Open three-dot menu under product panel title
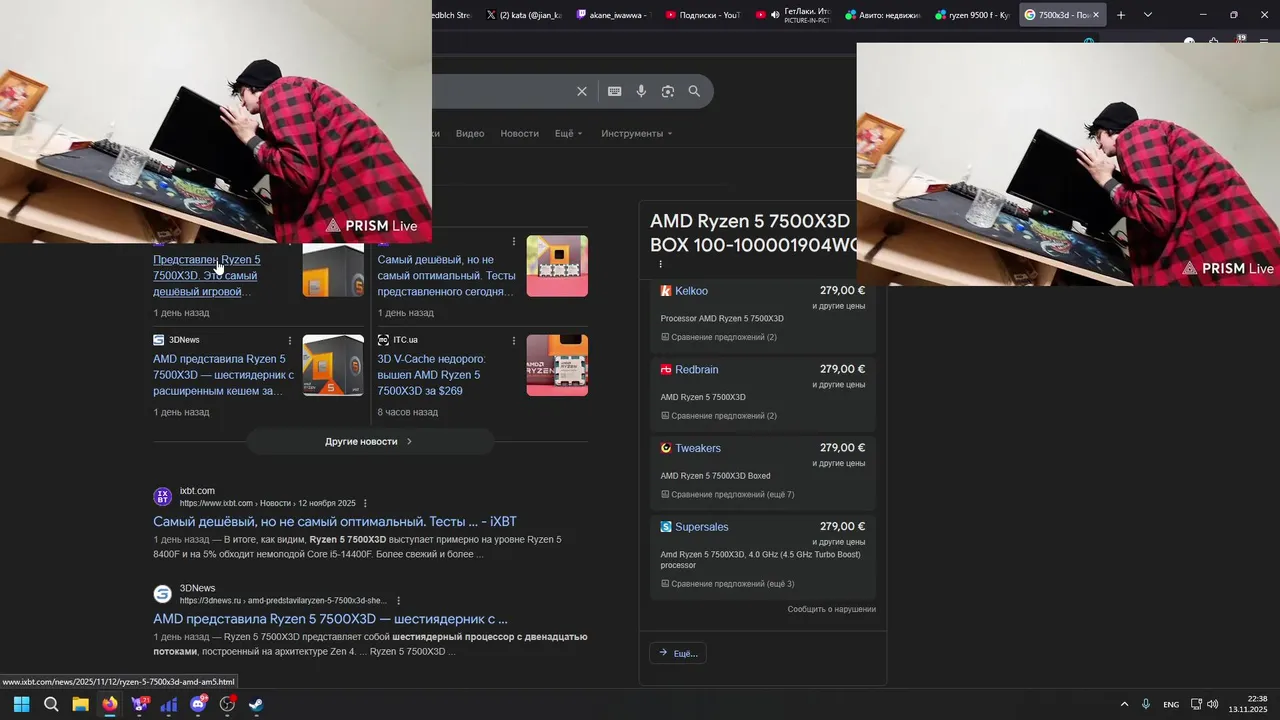This screenshot has height=720, width=1280. pyautogui.click(x=660, y=264)
